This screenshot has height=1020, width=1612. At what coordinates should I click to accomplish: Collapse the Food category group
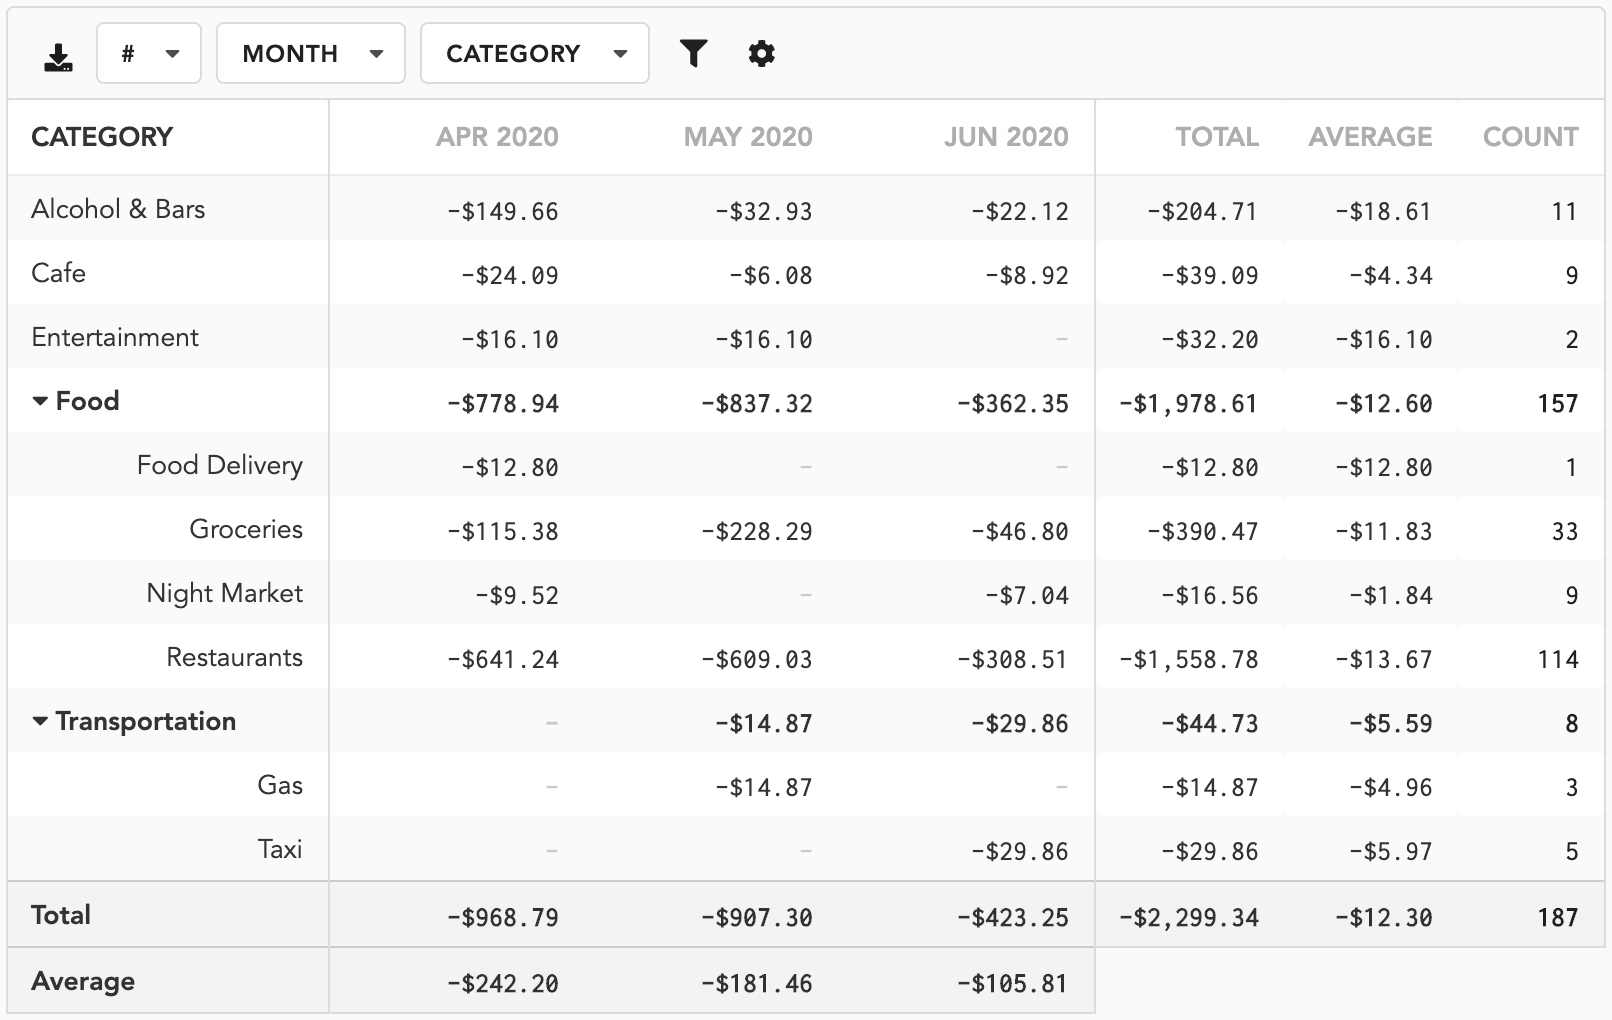[x=39, y=400]
